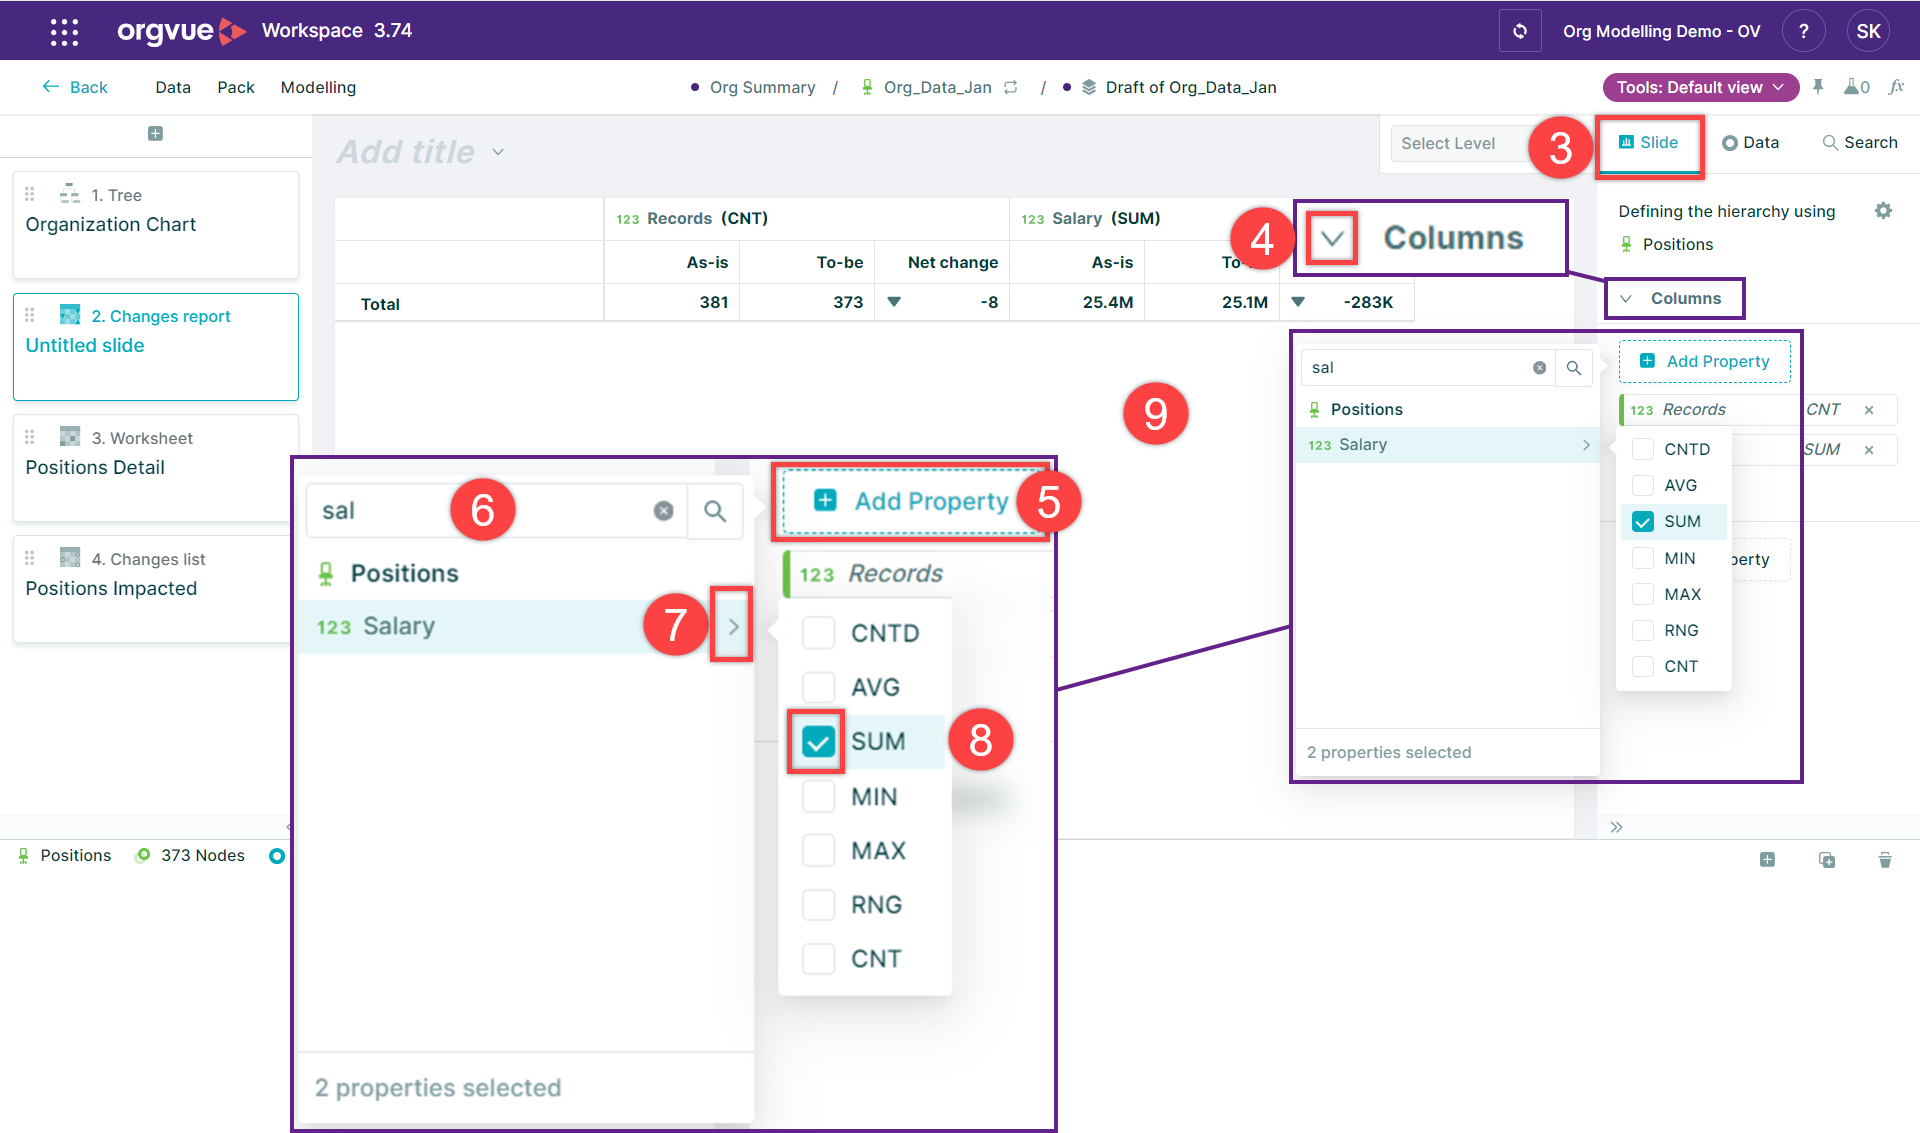Open the app launcher grid icon
This screenshot has height=1133, width=1920.
coord(64,31)
